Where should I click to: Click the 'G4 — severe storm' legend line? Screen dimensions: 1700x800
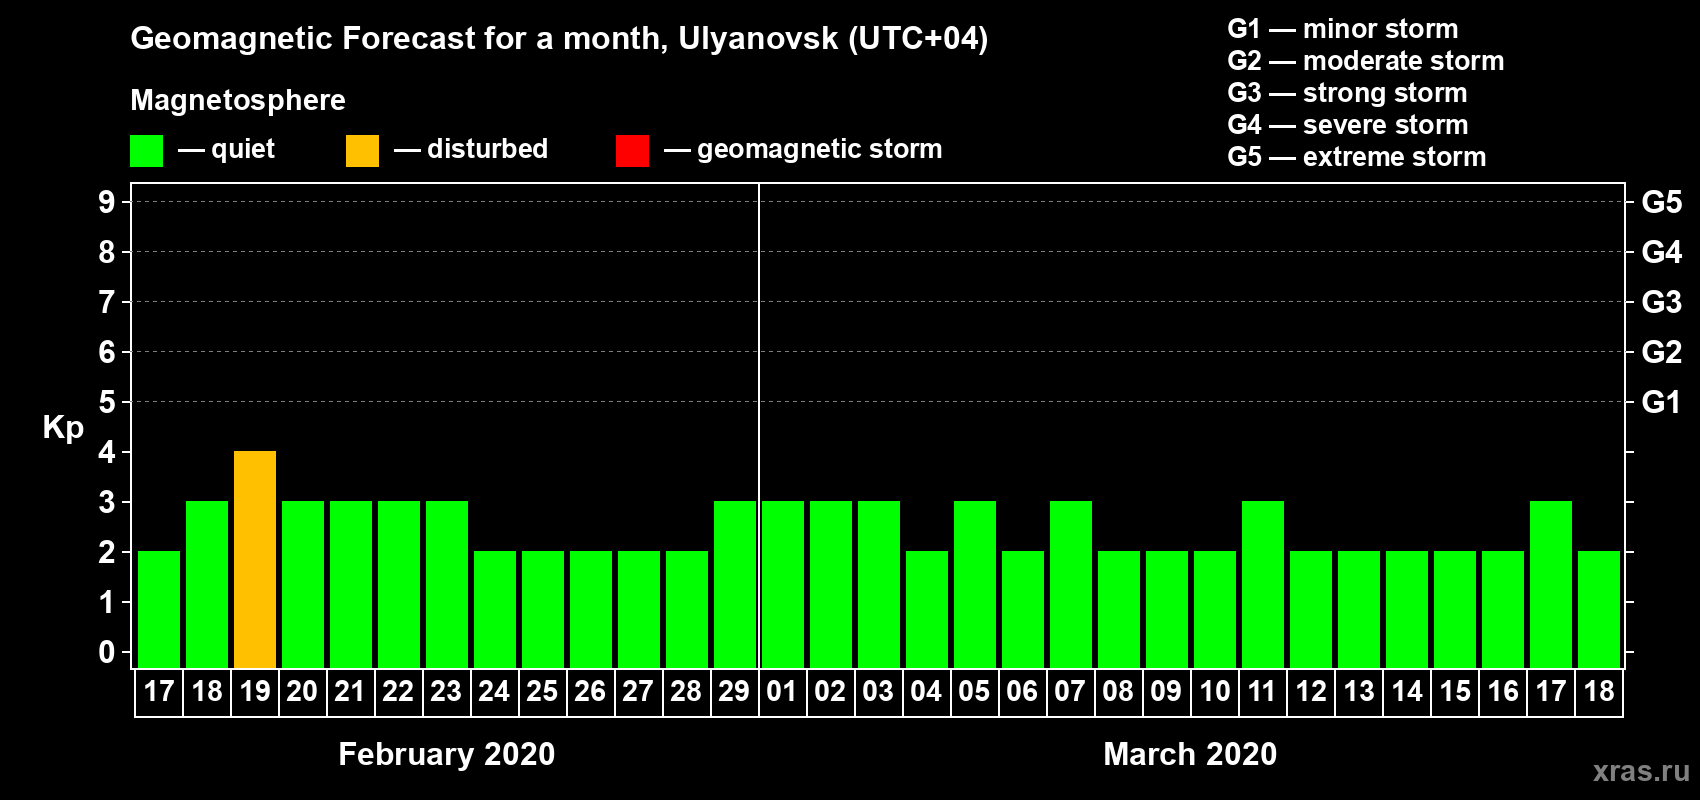1348,125
